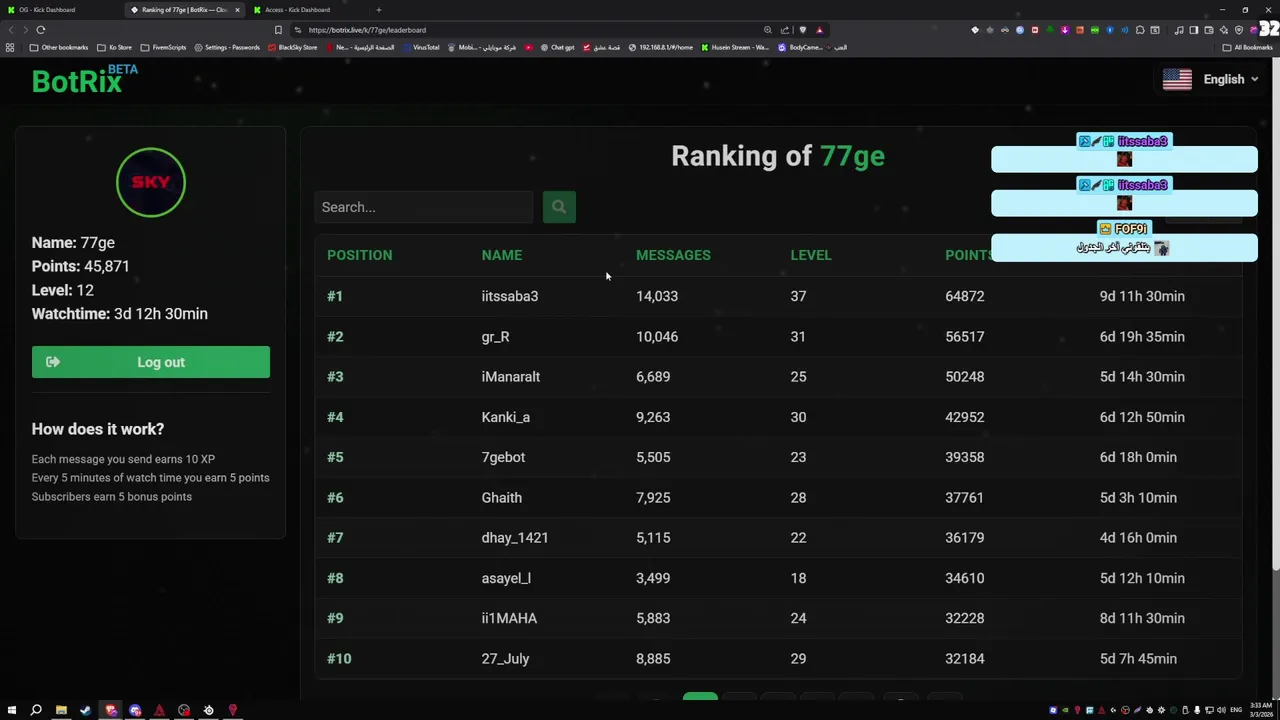Image resolution: width=1280 pixels, height=720 pixels.
Task: Click the Brave shields lion icon
Action: pyautogui.click(x=802, y=30)
